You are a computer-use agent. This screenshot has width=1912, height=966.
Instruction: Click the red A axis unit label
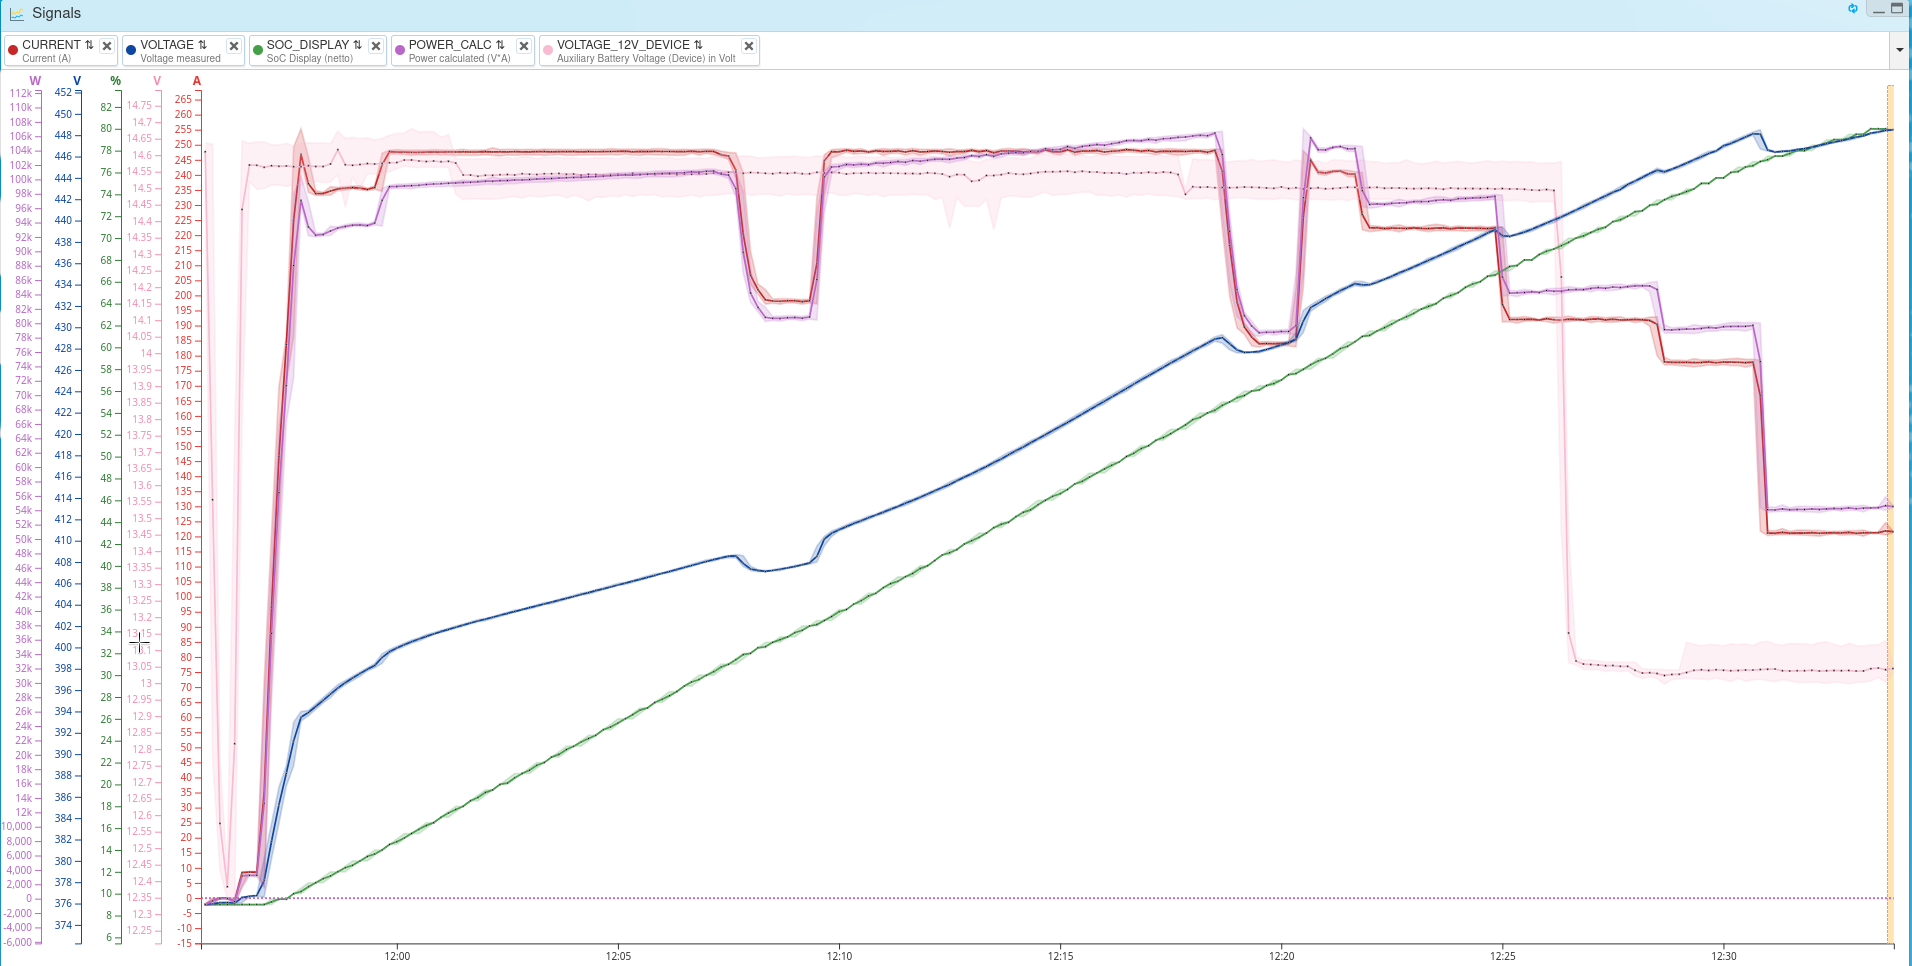(x=197, y=81)
